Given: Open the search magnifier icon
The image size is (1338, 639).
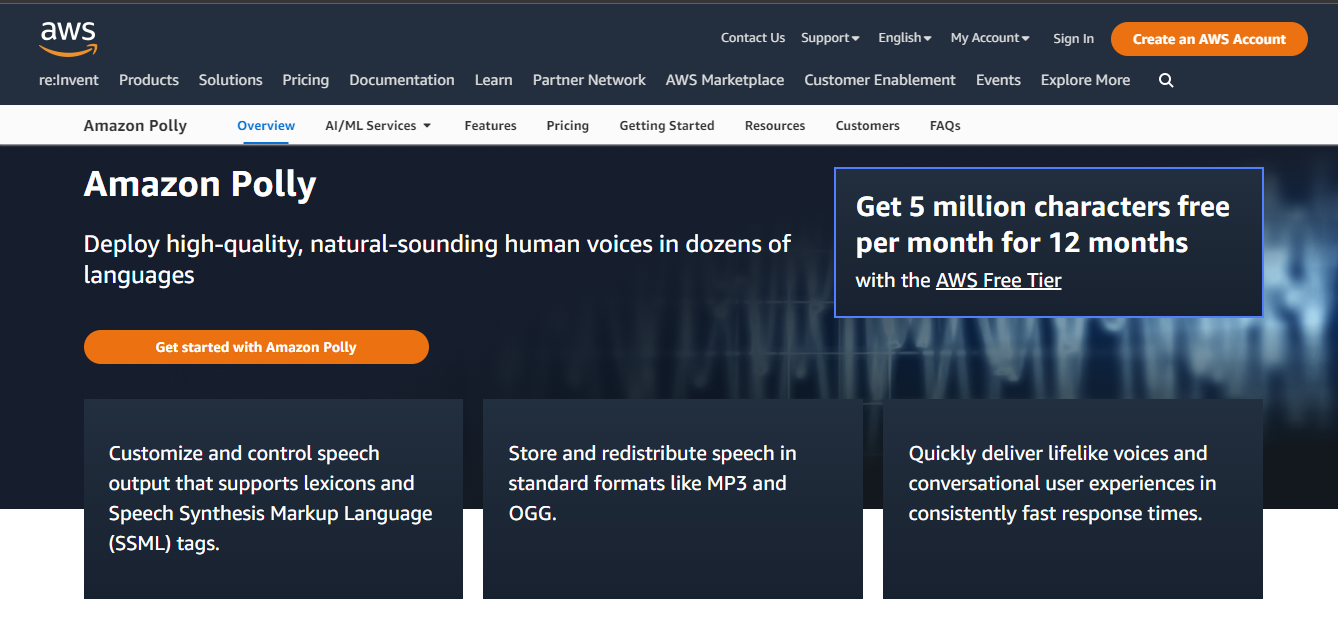Looking at the screenshot, I should click(1166, 80).
